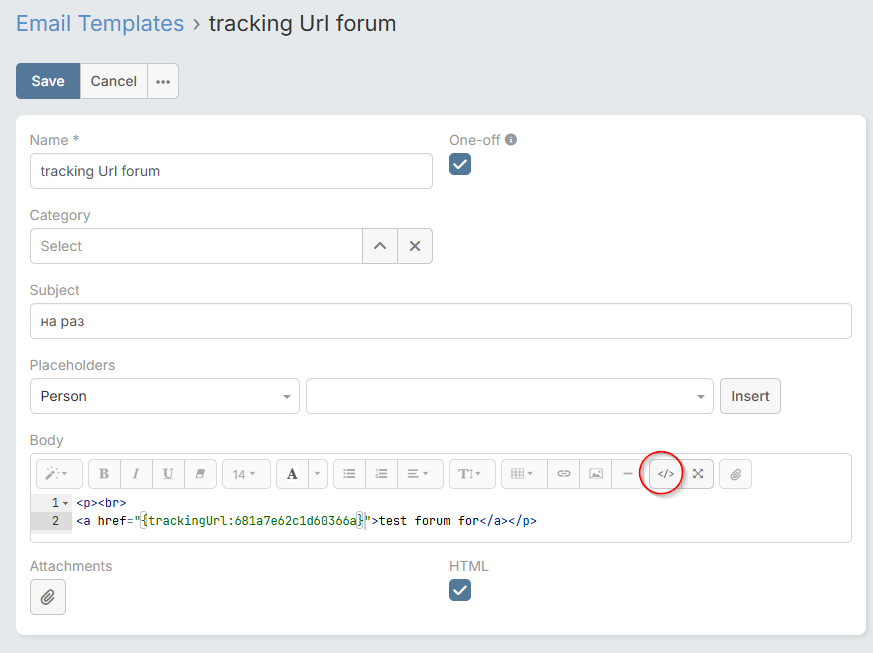
Task: Click the toolbar paperclip attach icon
Action: (x=735, y=474)
